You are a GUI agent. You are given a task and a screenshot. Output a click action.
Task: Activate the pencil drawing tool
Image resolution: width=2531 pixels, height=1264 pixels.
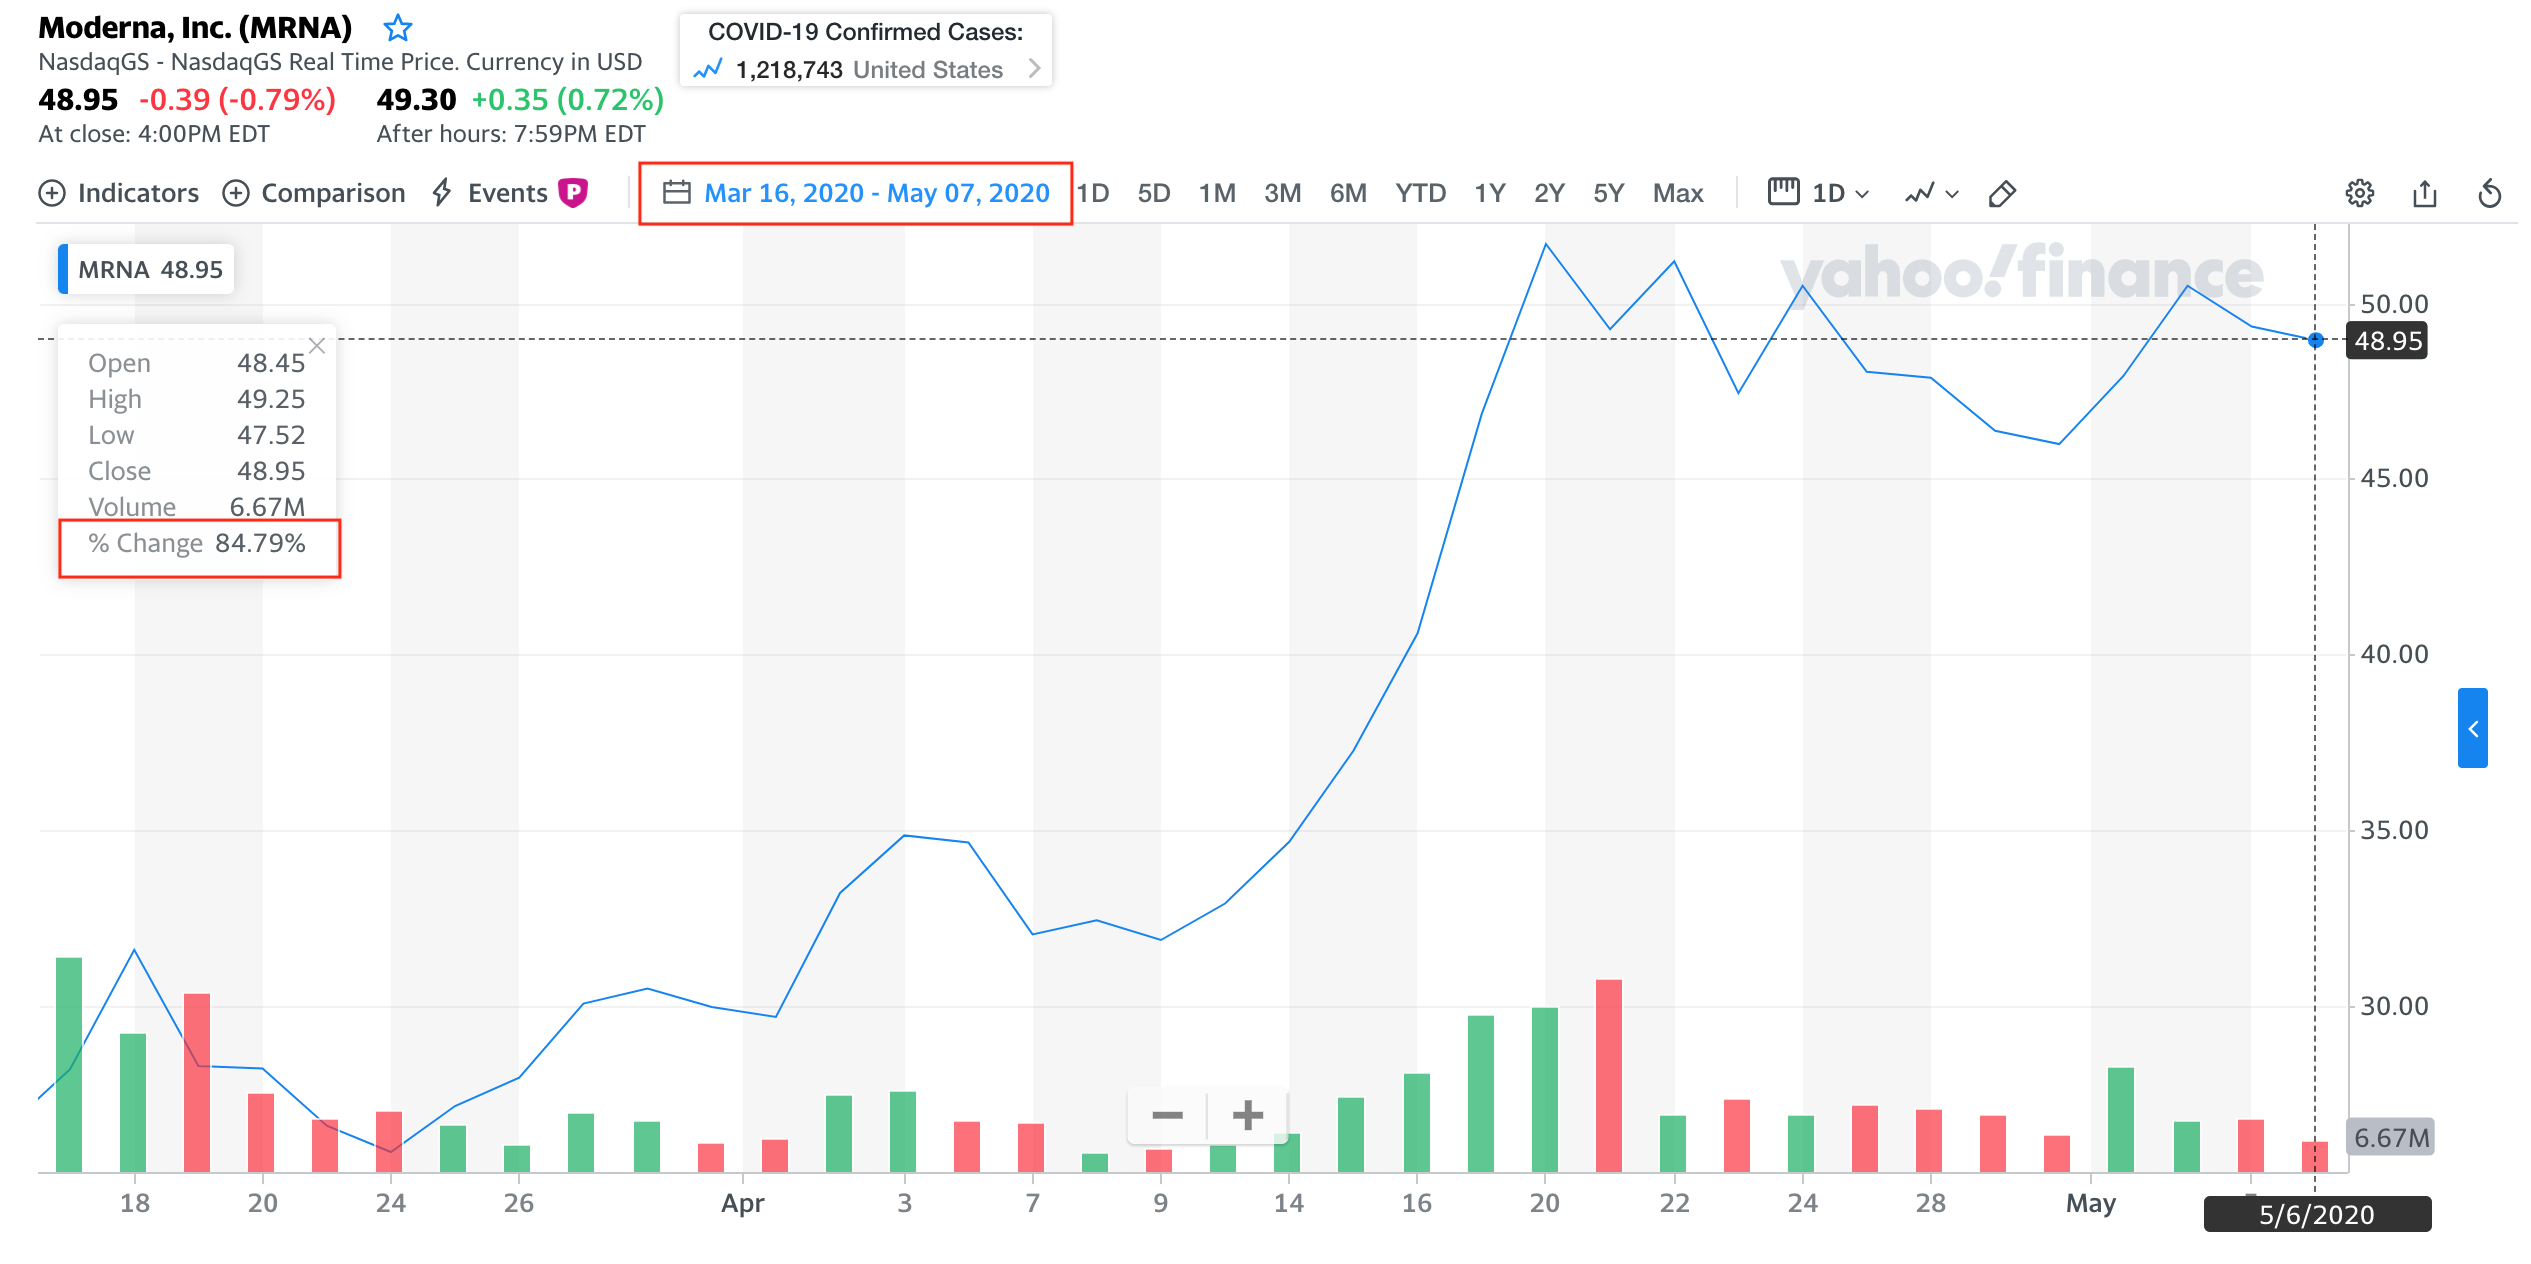[x=2002, y=193]
